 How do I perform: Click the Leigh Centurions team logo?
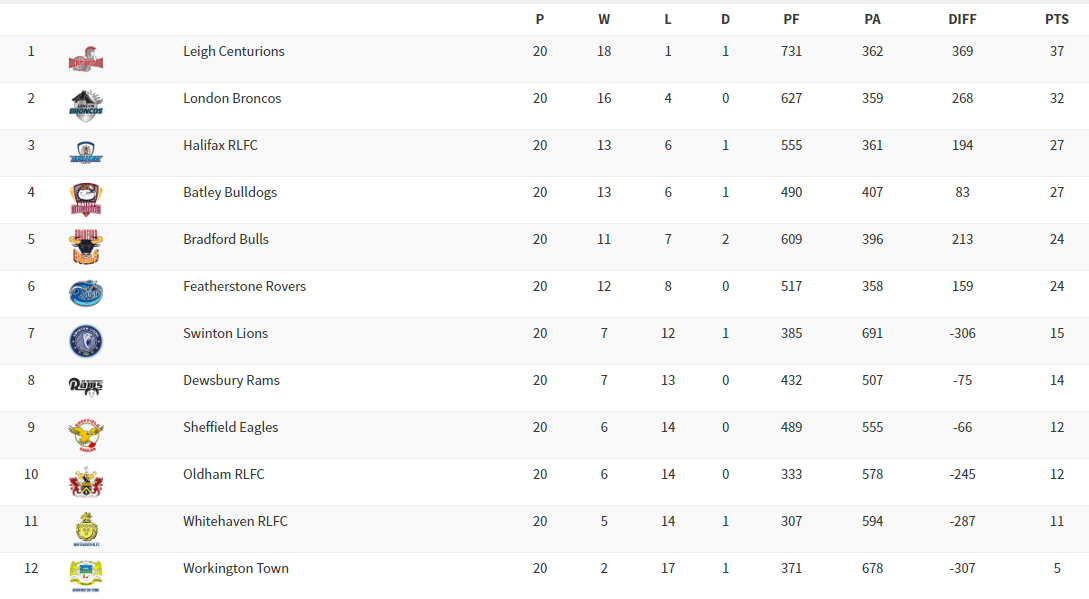(86, 59)
